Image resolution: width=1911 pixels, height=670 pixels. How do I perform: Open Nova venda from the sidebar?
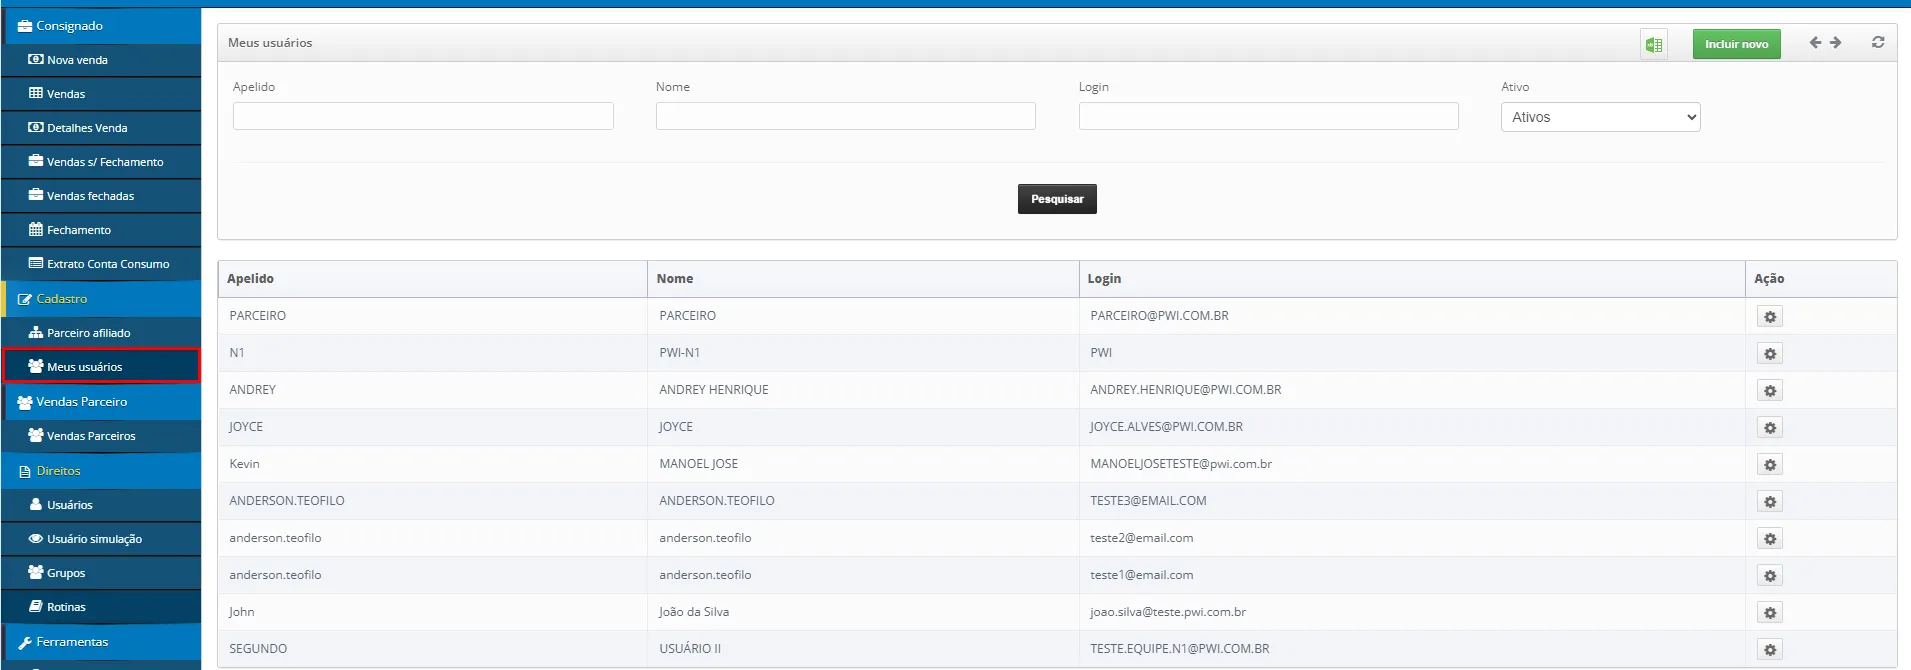[x=77, y=60]
